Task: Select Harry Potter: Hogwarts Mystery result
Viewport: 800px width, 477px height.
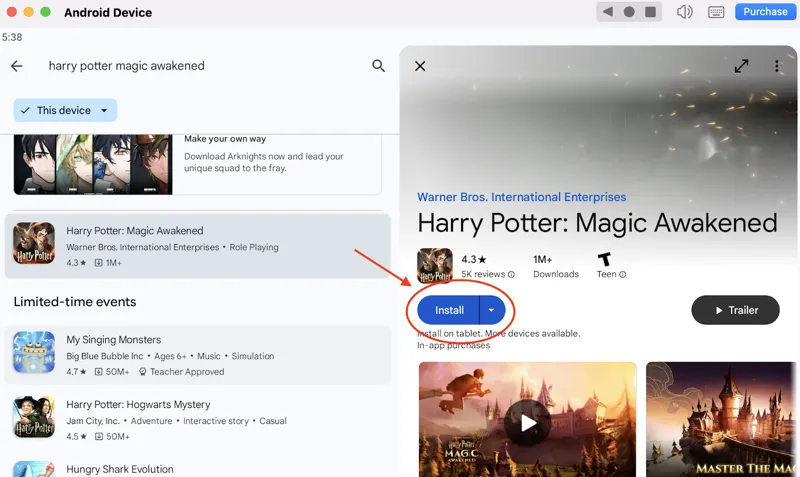Action: coord(138,405)
